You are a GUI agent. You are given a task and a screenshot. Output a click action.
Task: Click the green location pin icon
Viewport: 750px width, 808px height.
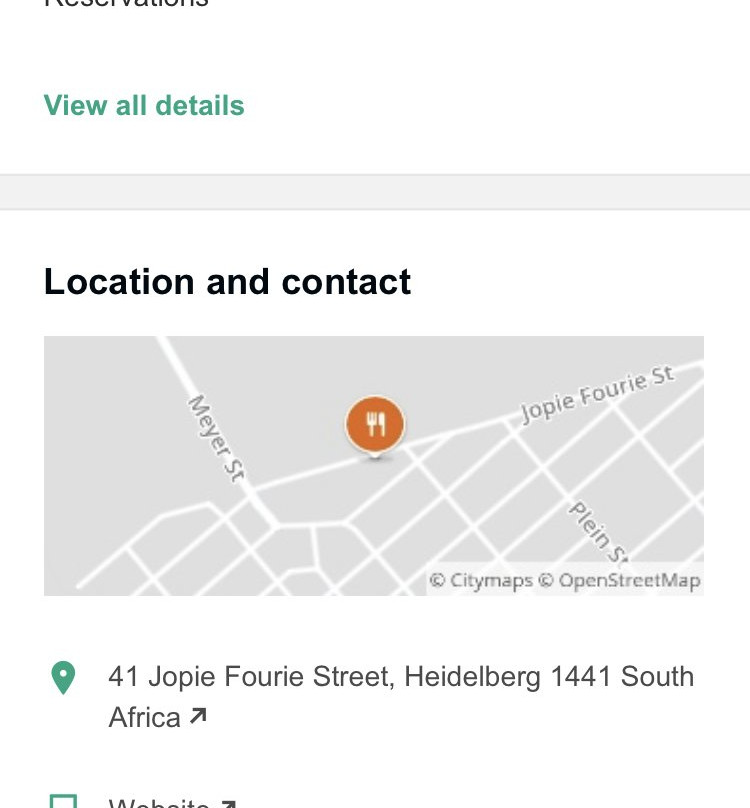point(63,677)
